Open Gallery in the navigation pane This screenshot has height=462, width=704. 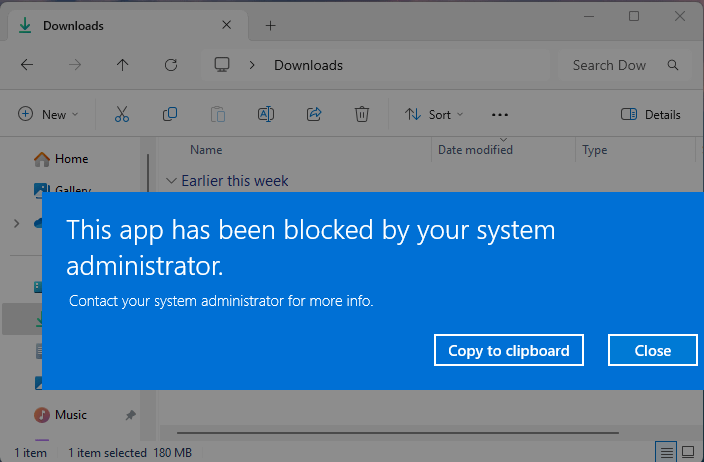63,188
